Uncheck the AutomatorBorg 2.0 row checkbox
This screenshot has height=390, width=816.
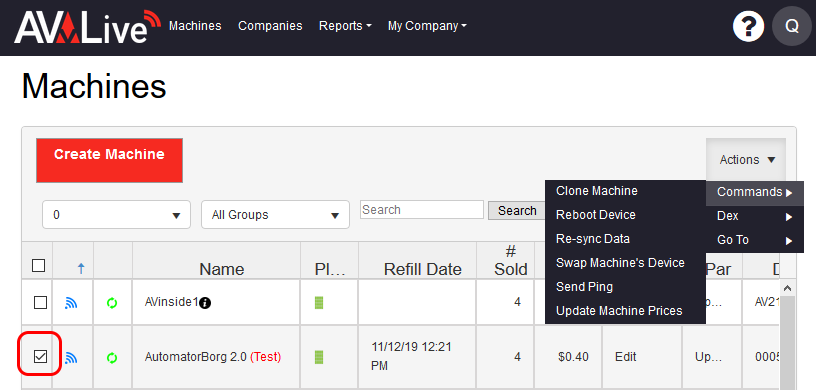click(40, 356)
